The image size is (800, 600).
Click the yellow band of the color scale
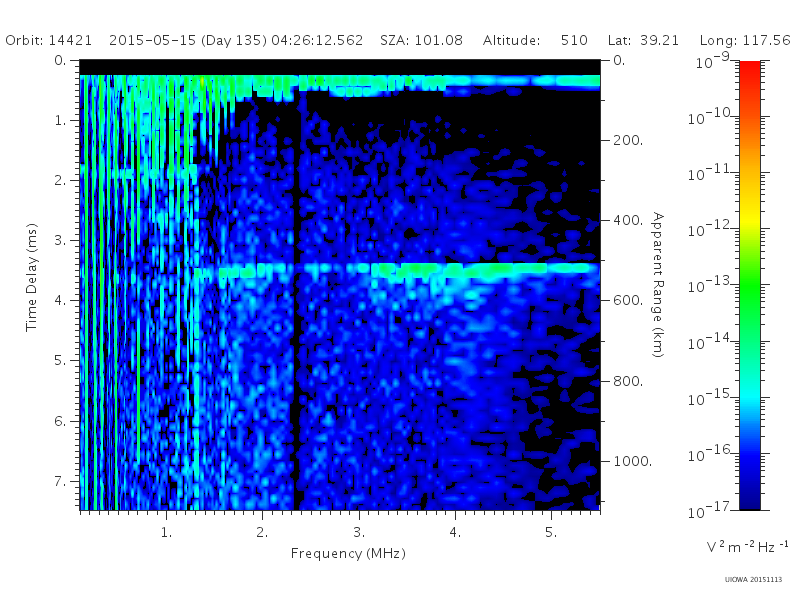749,219
